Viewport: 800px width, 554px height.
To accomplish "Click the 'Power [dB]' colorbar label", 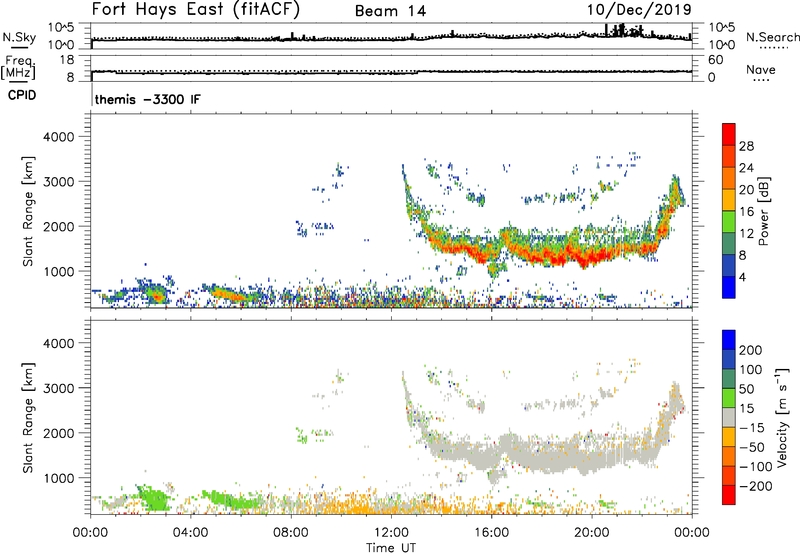I will [763, 211].
